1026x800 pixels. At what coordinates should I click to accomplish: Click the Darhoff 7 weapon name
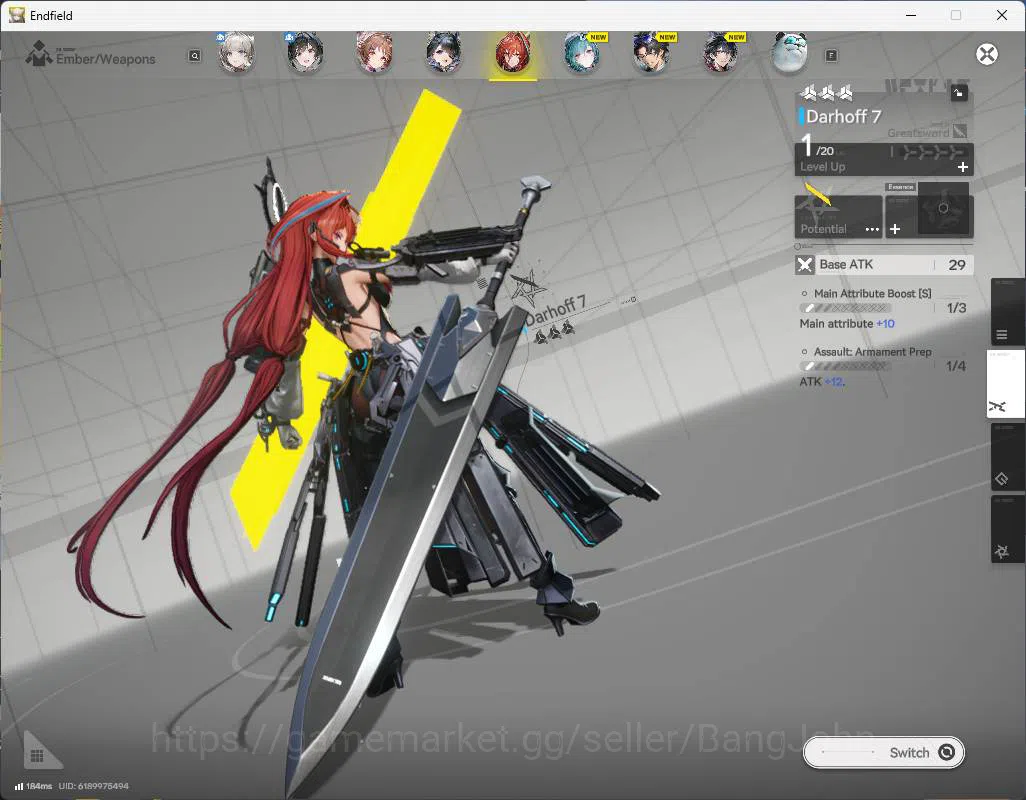pos(843,116)
